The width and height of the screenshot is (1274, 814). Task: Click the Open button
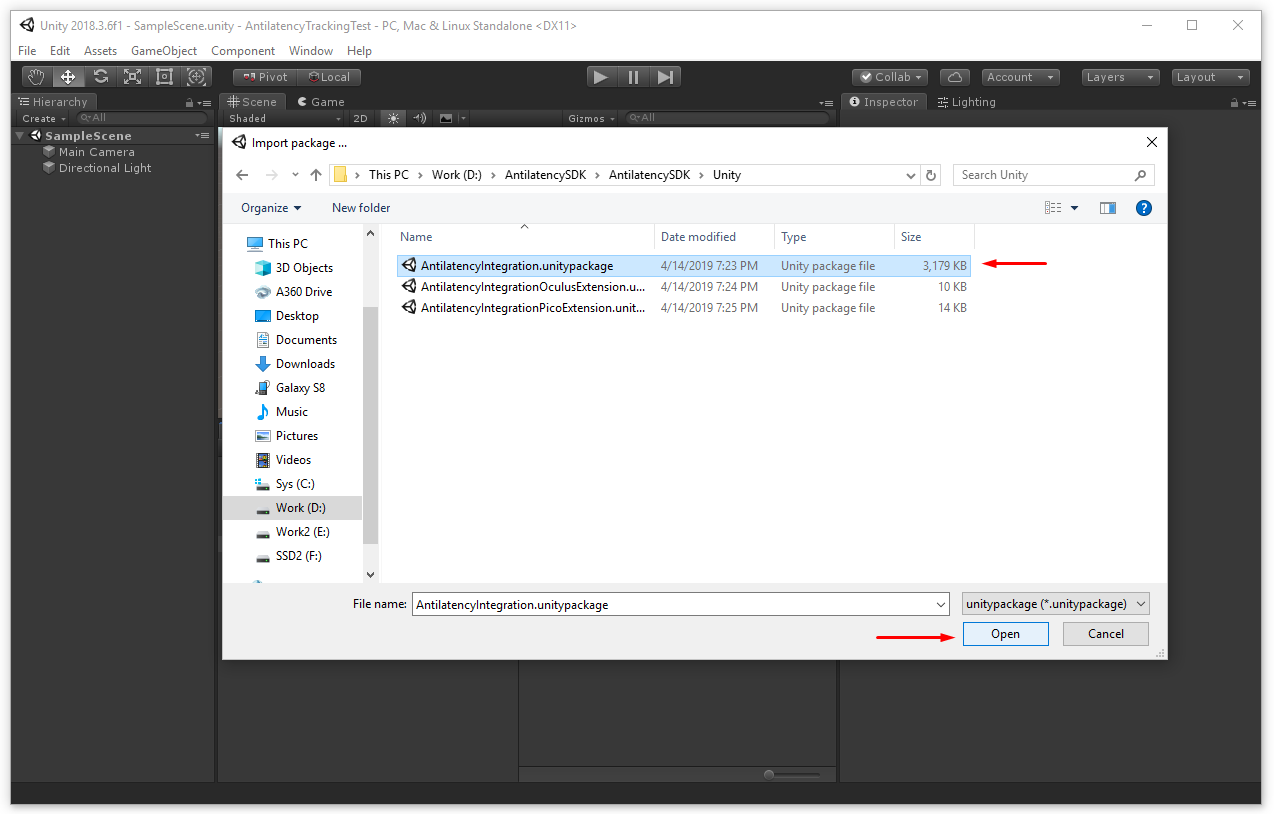[1006, 634]
